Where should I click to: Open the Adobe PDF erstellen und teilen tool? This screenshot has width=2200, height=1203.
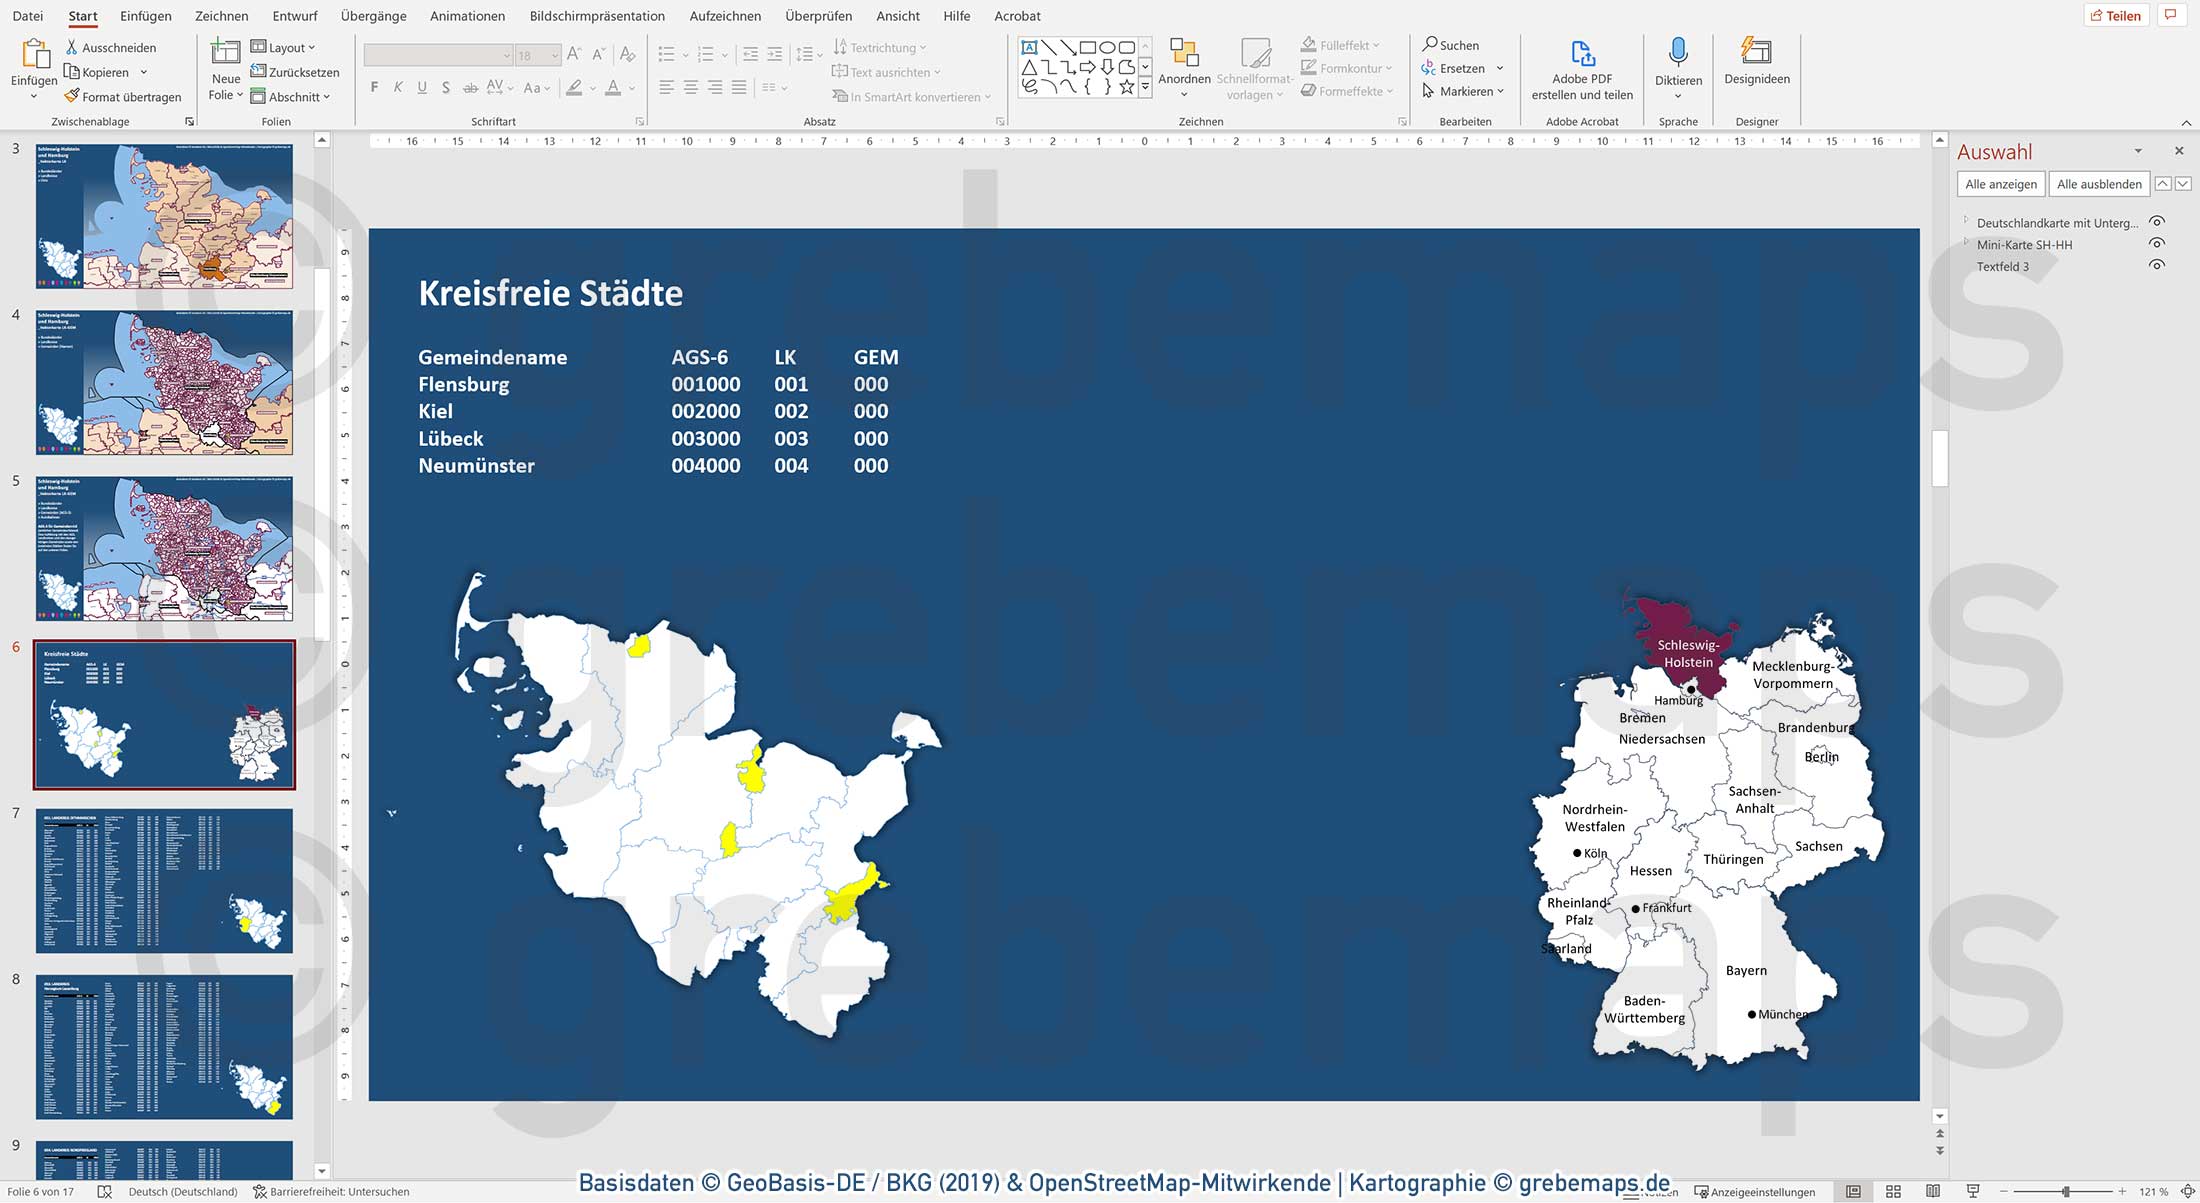point(1581,68)
